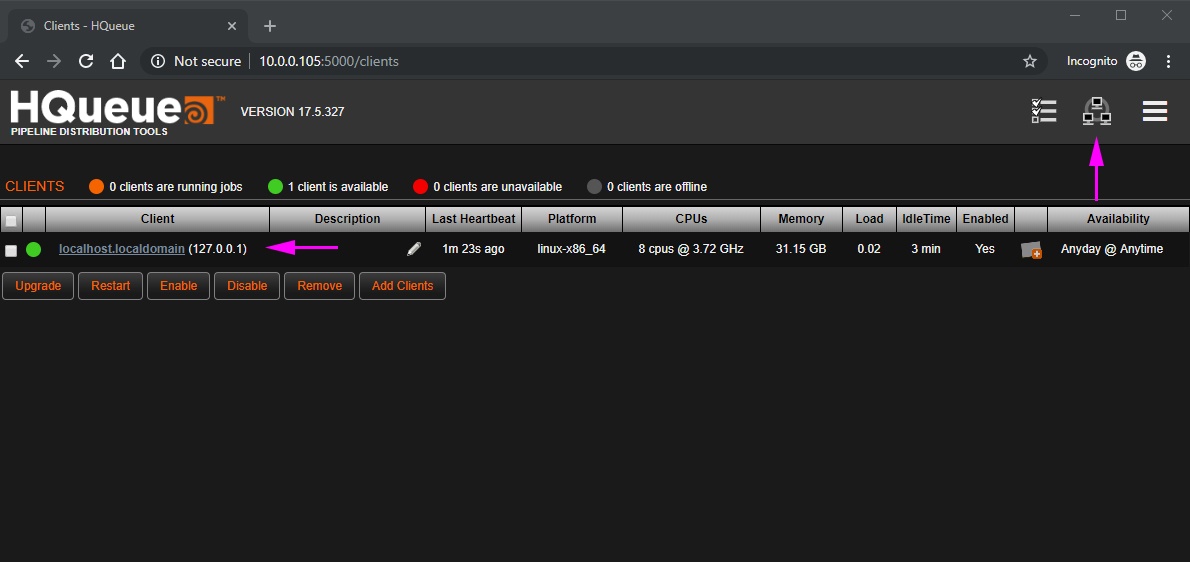The height and width of the screenshot is (562, 1190).
Task: Click '0 clients are offline' status
Action: tap(647, 187)
